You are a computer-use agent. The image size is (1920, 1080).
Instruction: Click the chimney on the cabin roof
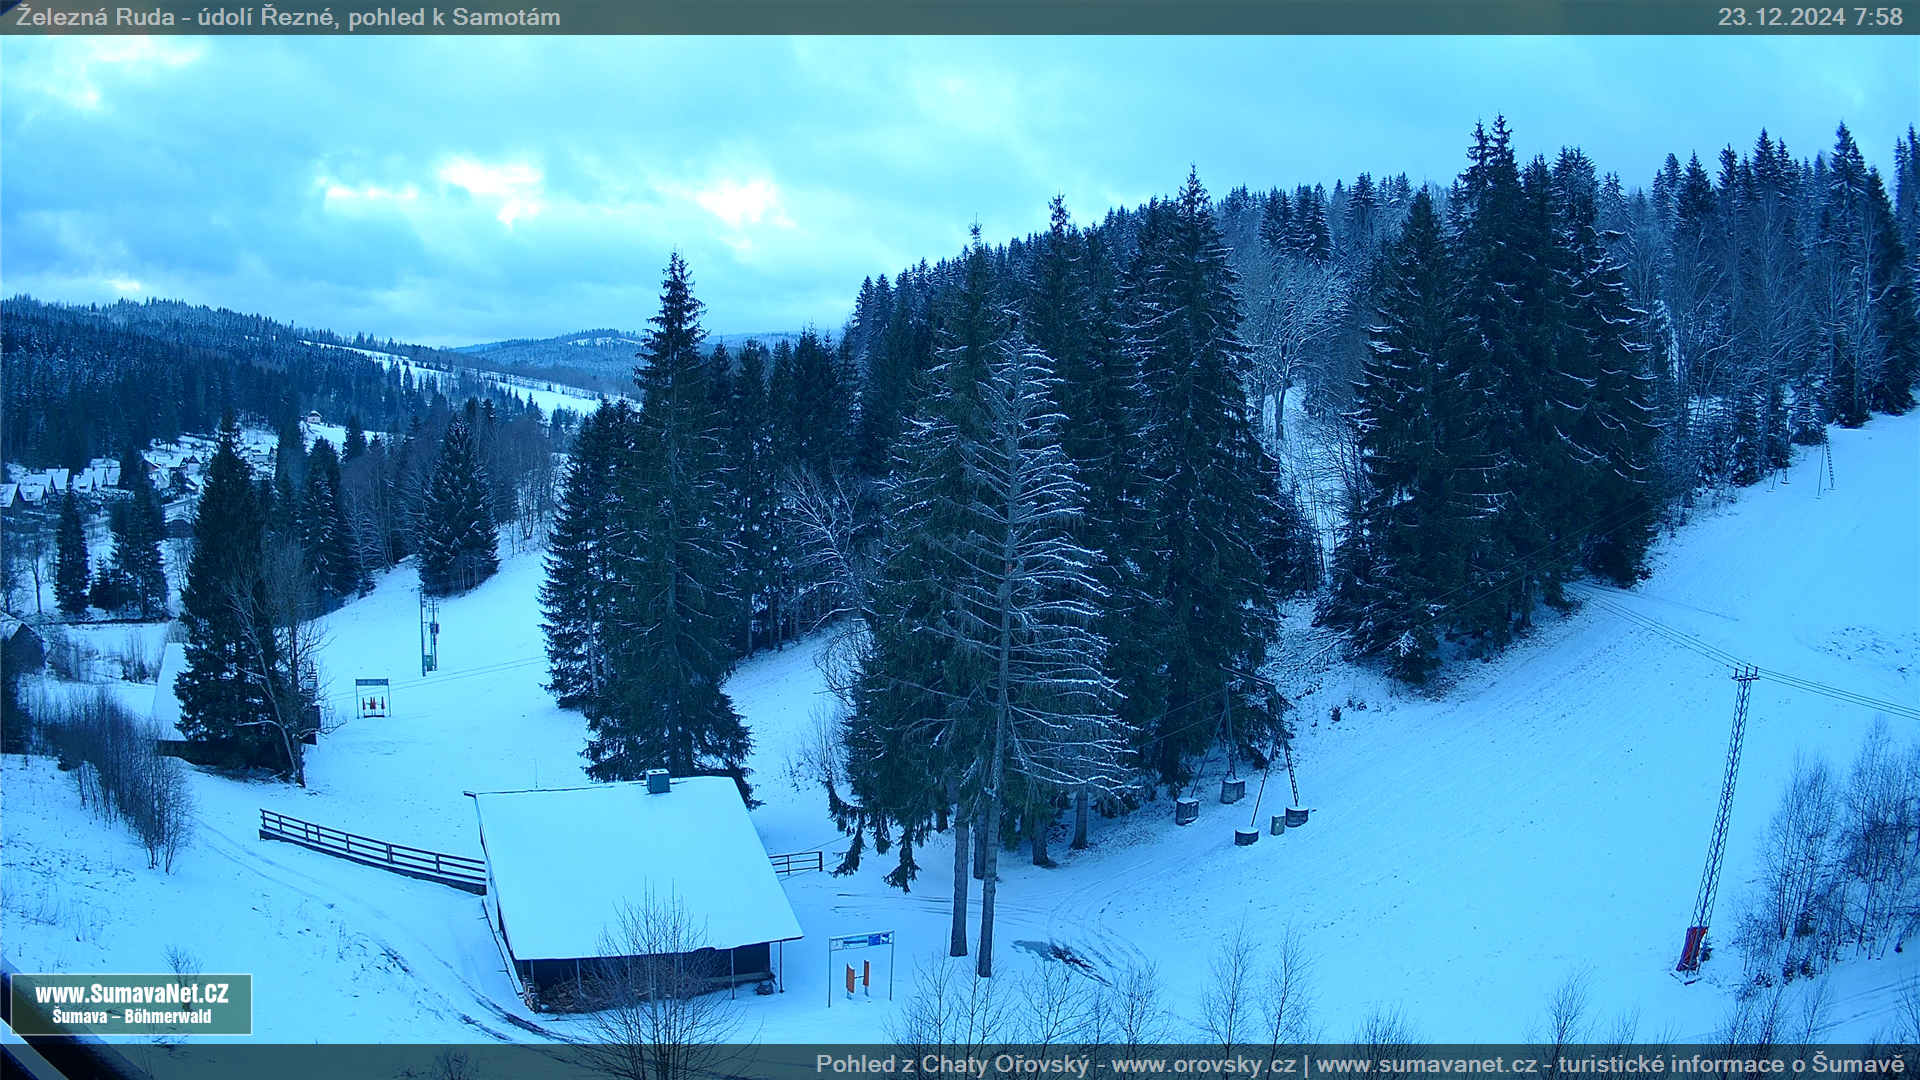point(657,781)
